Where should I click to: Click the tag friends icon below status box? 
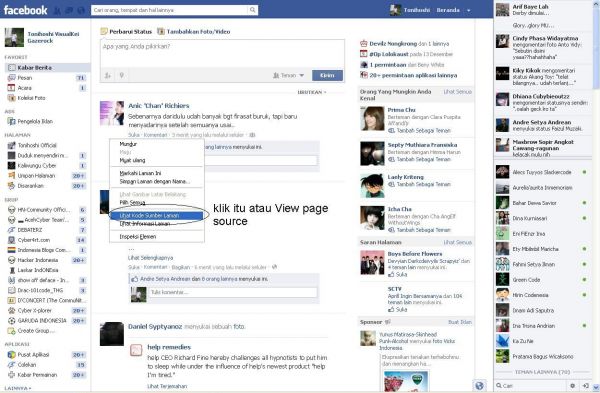click(108, 76)
